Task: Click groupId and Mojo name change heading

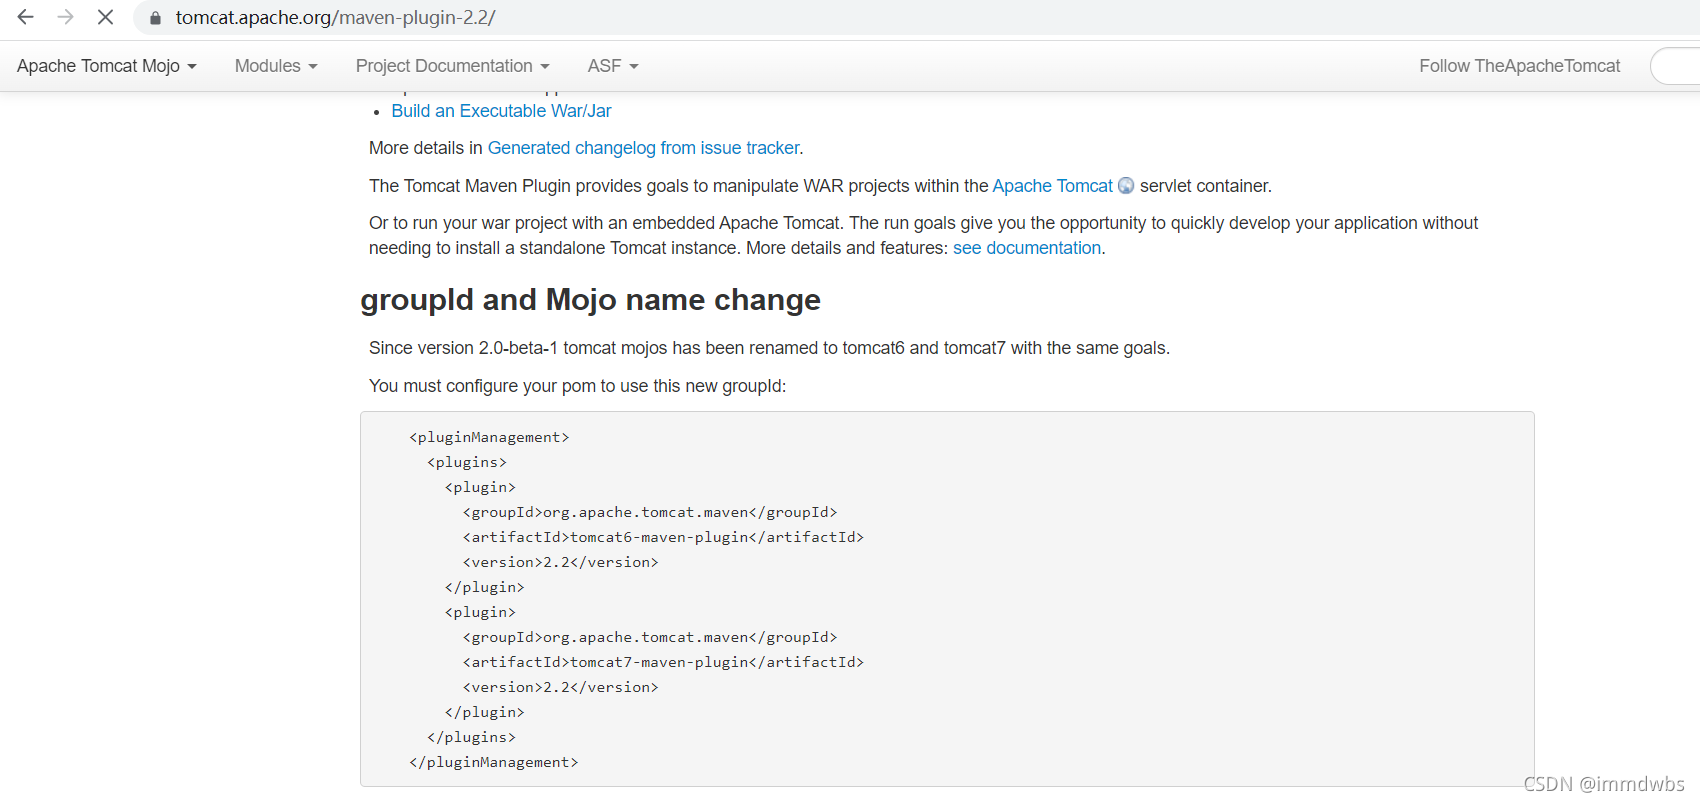Action: 590,300
